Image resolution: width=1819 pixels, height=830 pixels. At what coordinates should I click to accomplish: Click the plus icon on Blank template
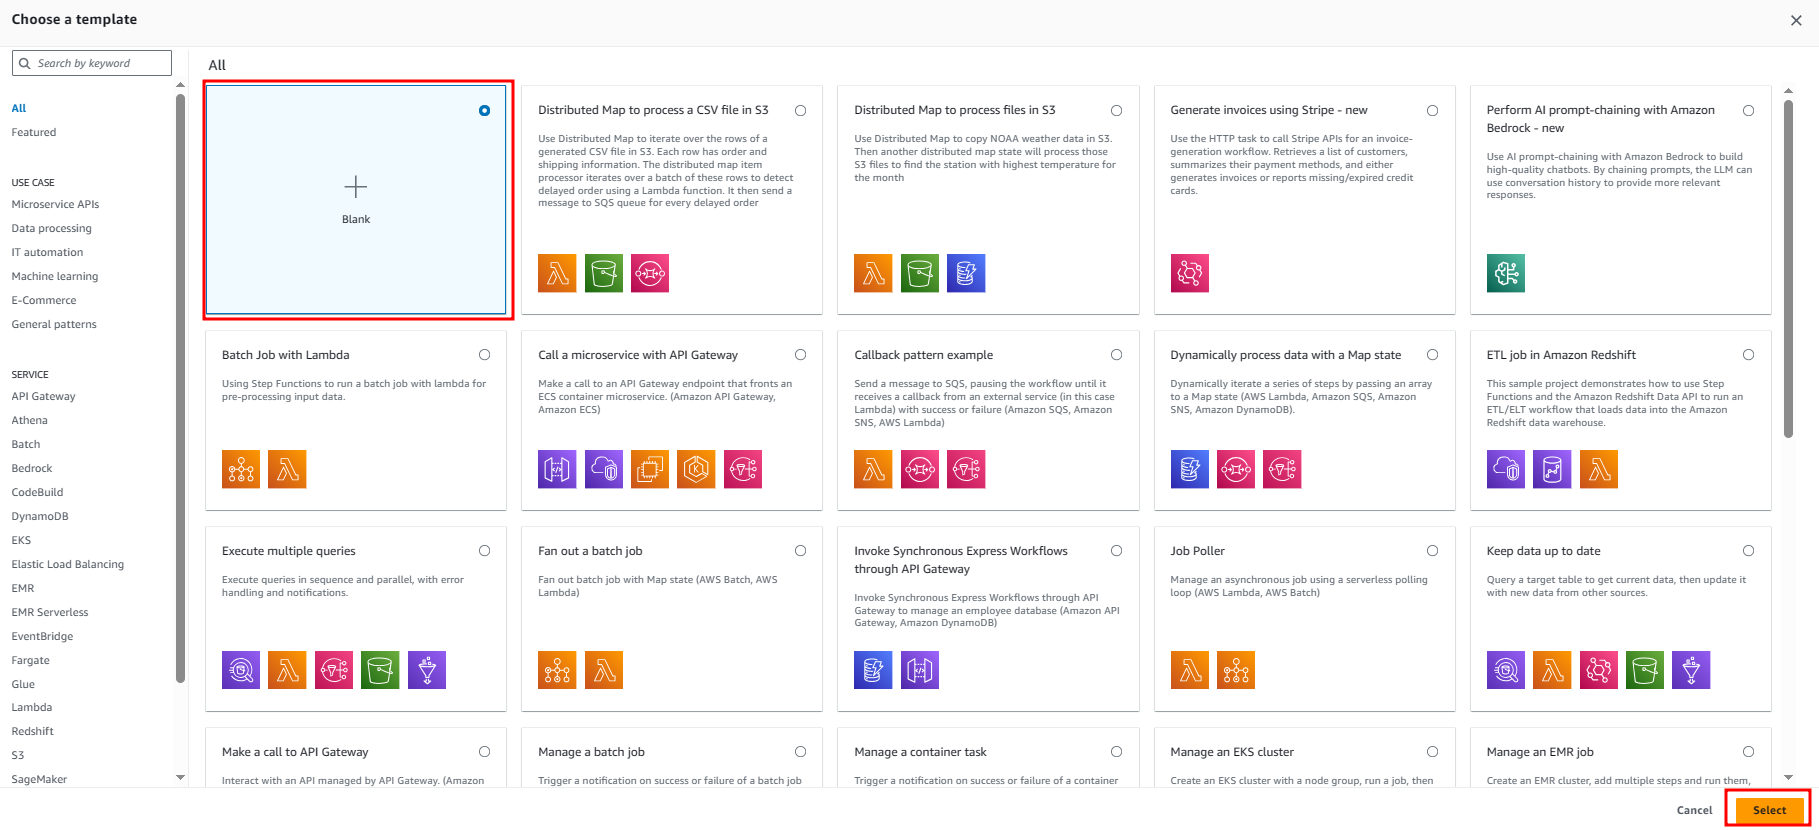click(356, 187)
